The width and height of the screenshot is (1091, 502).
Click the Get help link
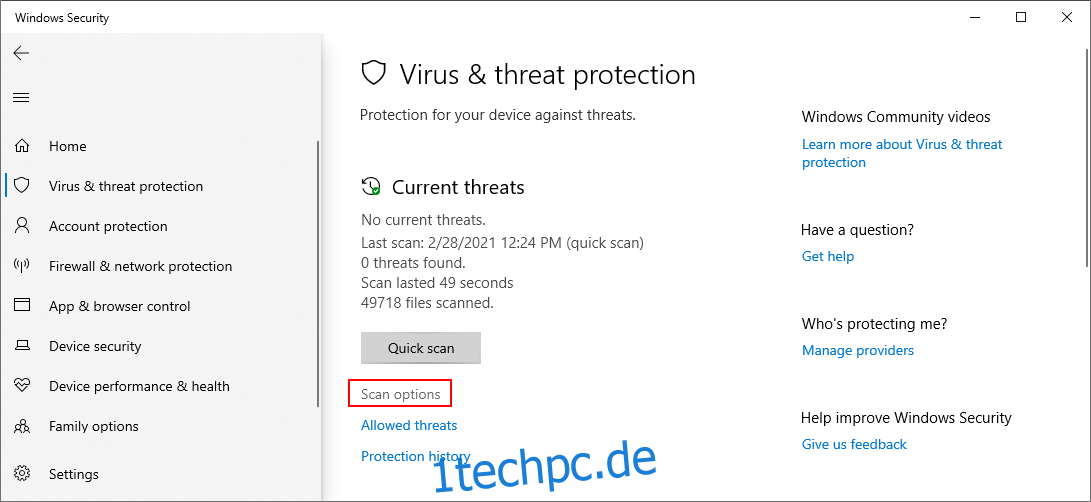click(x=828, y=256)
